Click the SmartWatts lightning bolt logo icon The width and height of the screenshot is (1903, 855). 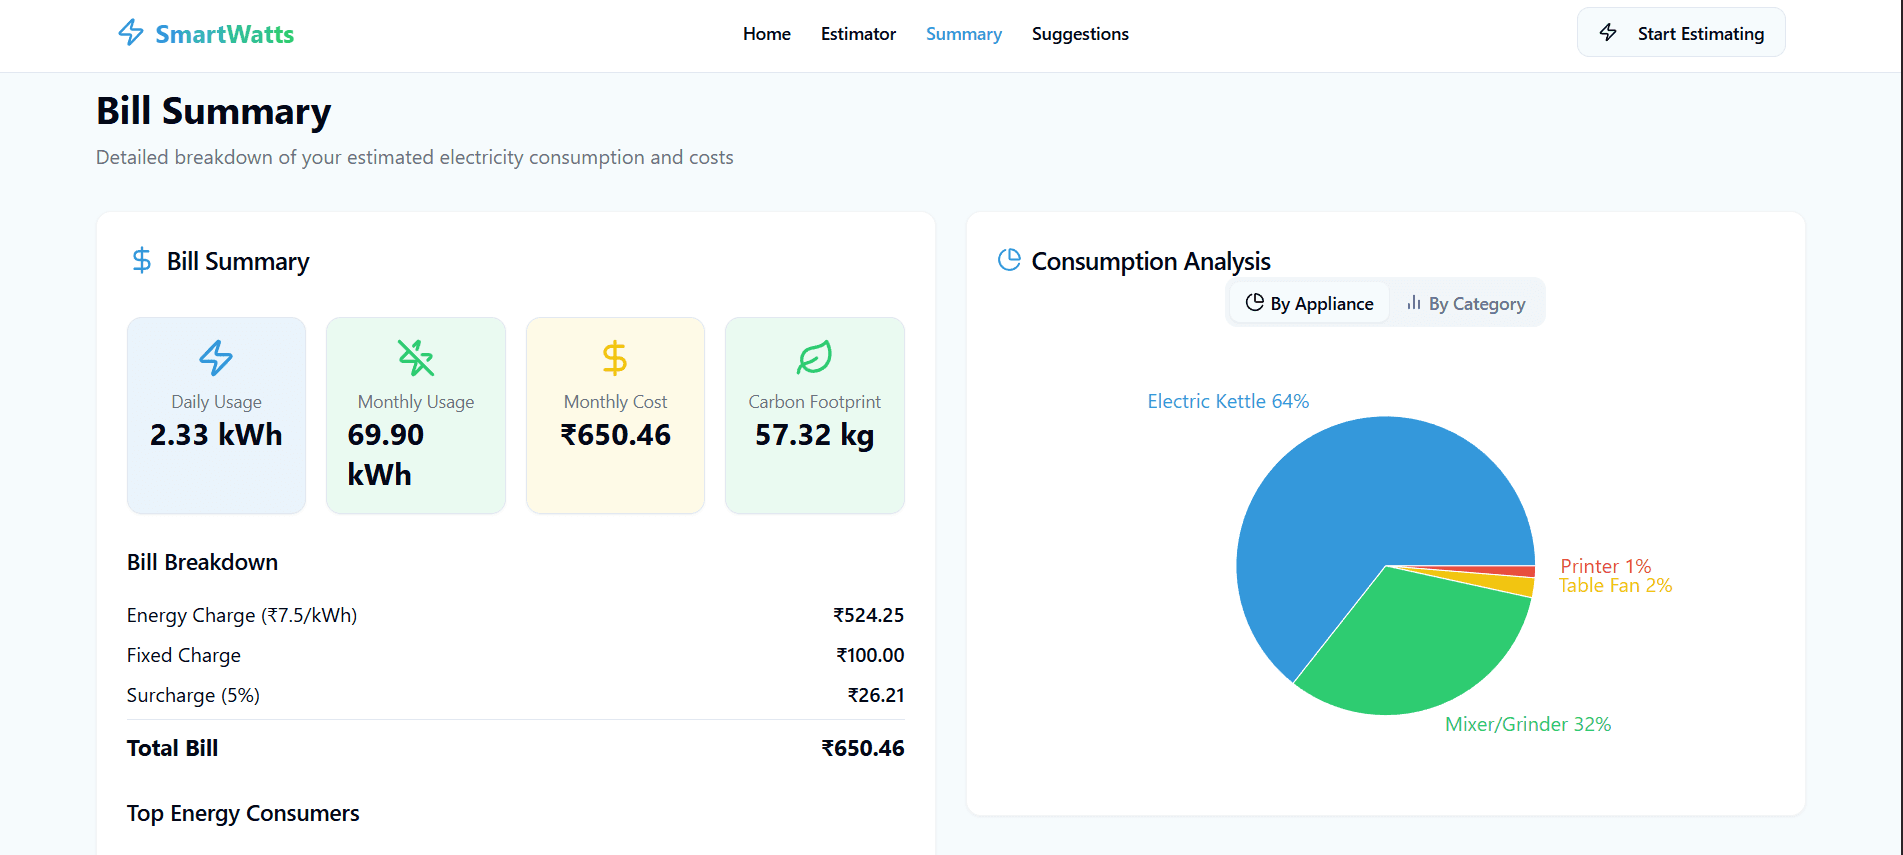coord(131,33)
